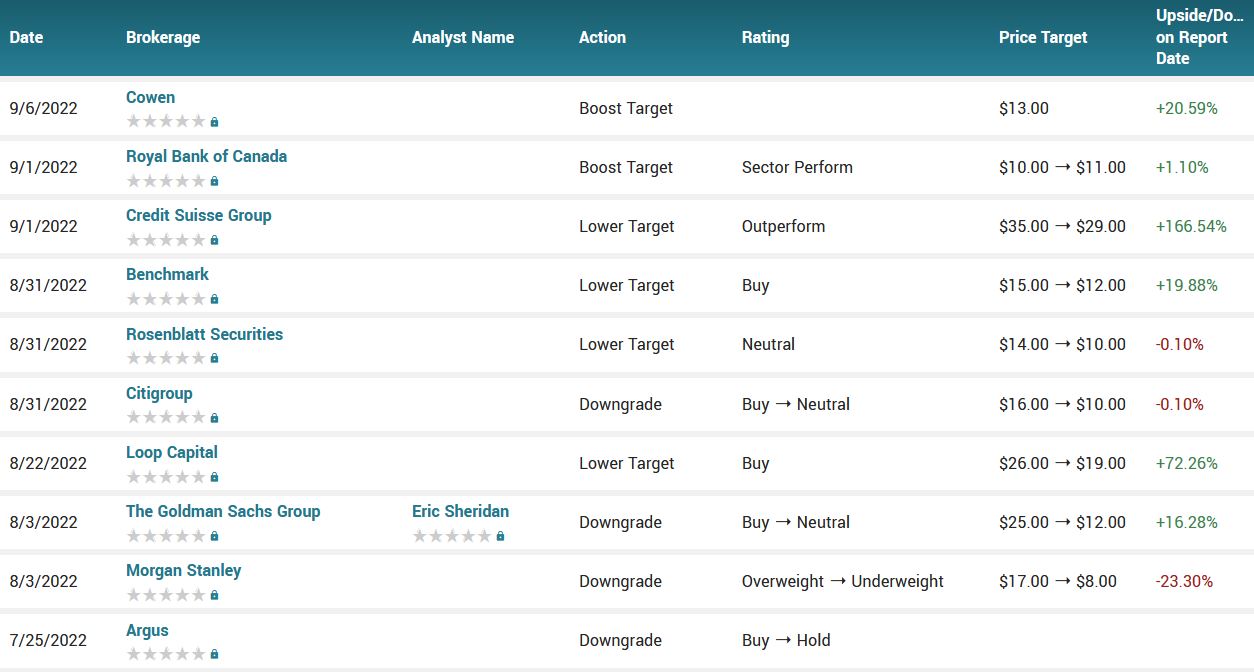Click the lock icon under The Goldman Sachs Group
The image size is (1254, 672).
[214, 536]
